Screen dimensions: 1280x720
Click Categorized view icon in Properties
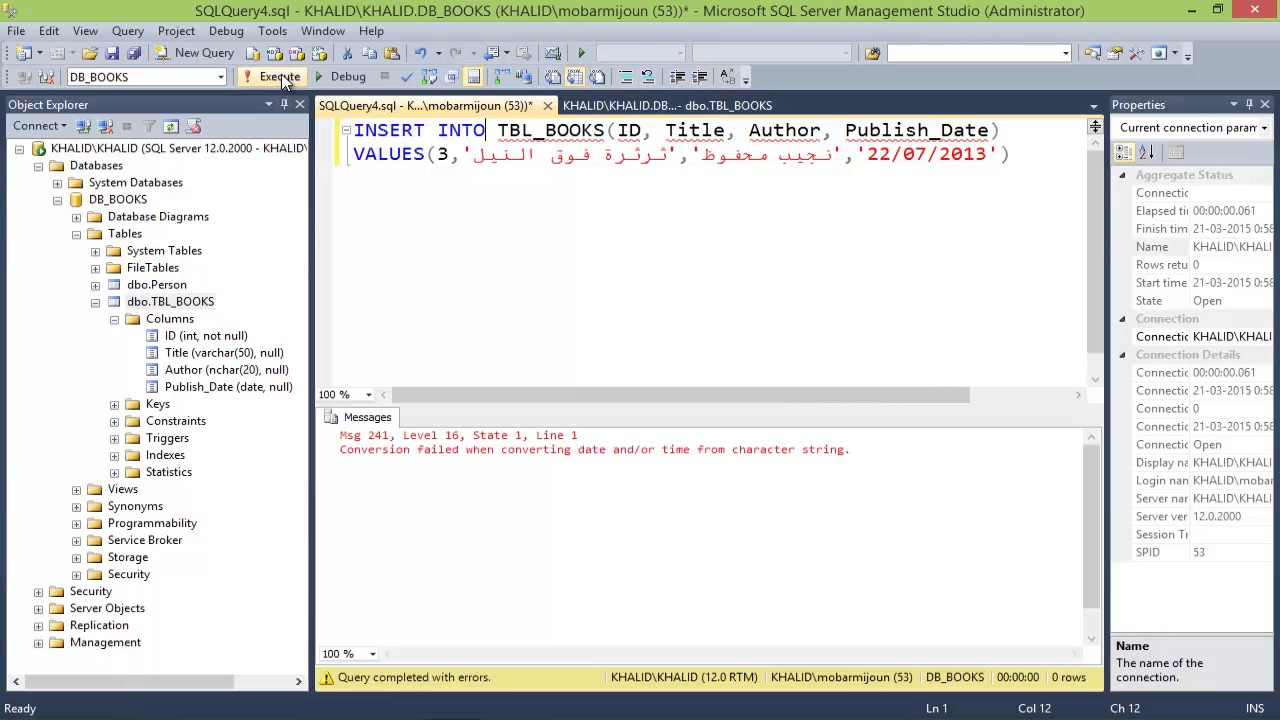point(1125,152)
